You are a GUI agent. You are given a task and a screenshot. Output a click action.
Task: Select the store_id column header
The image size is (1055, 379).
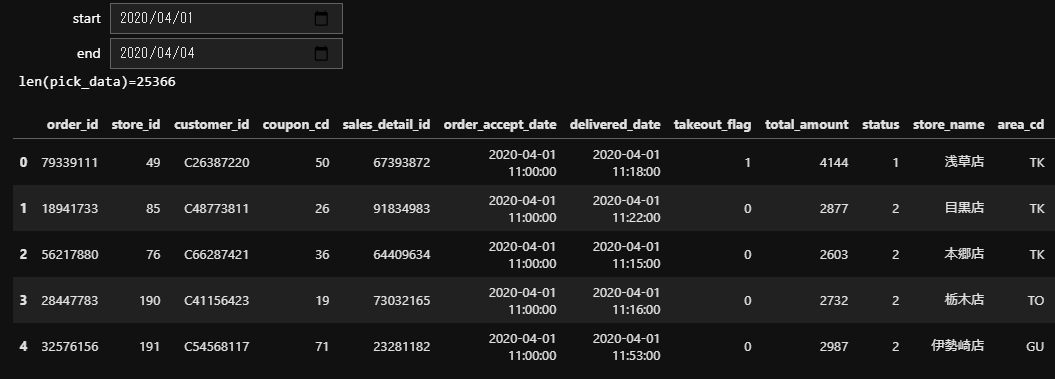tap(136, 125)
